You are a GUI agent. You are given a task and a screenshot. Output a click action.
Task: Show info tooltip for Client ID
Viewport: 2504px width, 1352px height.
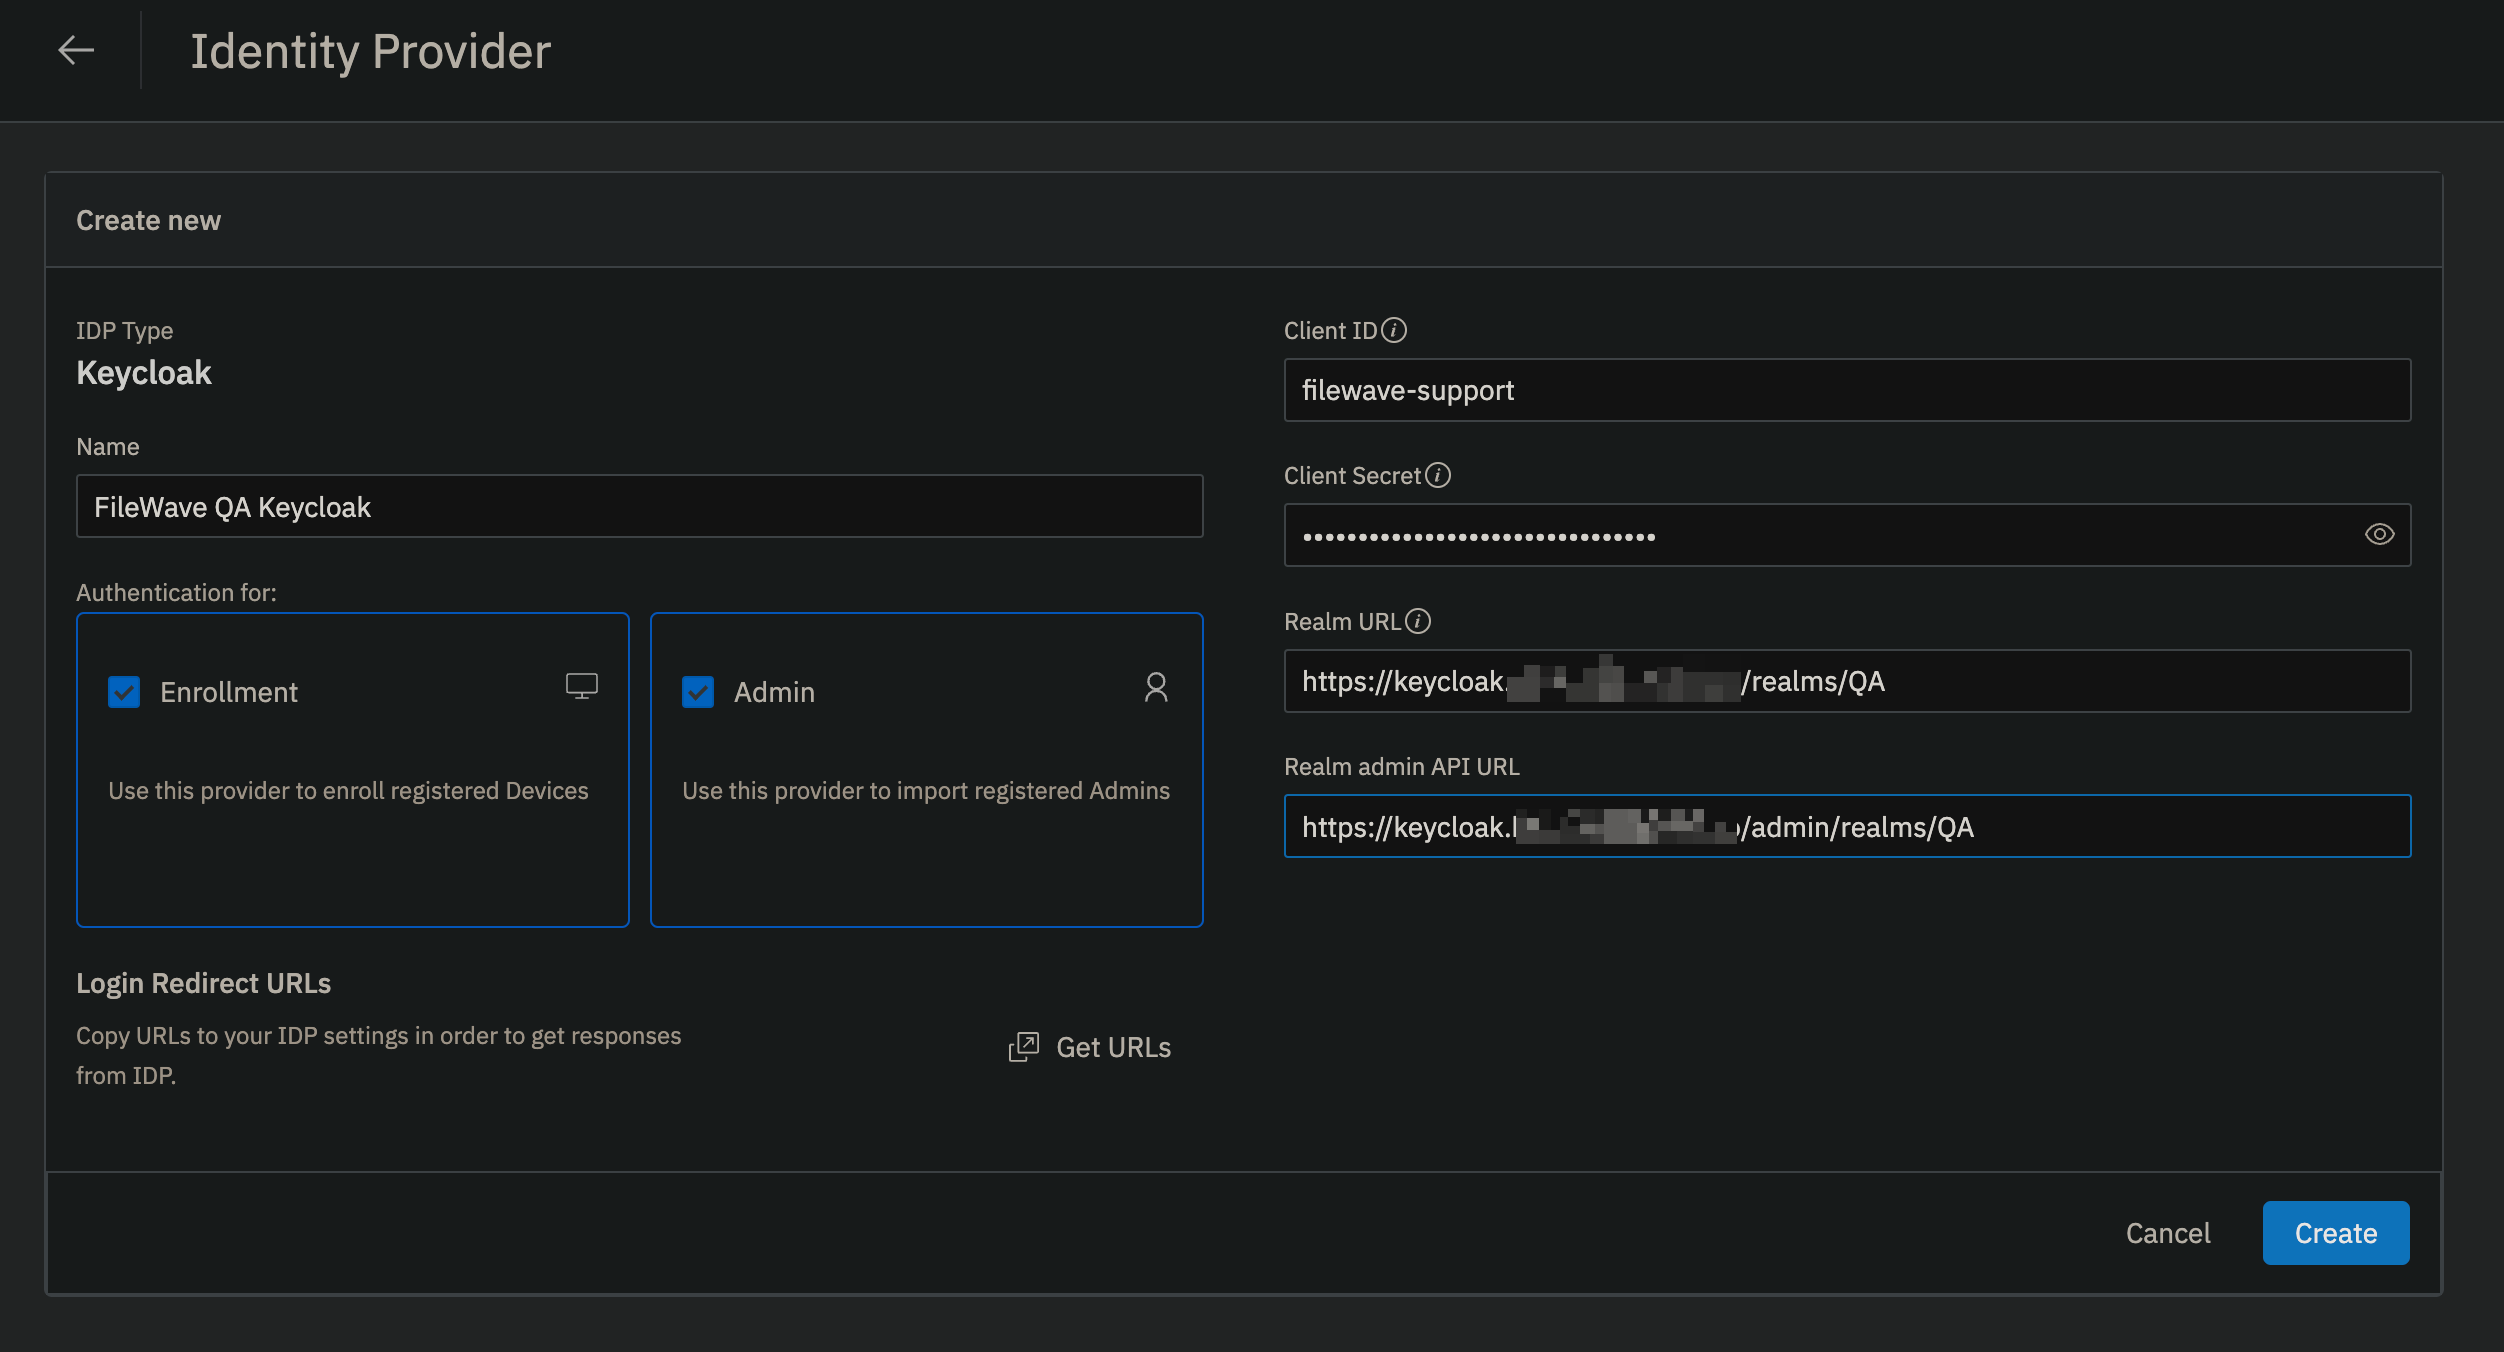click(1394, 331)
